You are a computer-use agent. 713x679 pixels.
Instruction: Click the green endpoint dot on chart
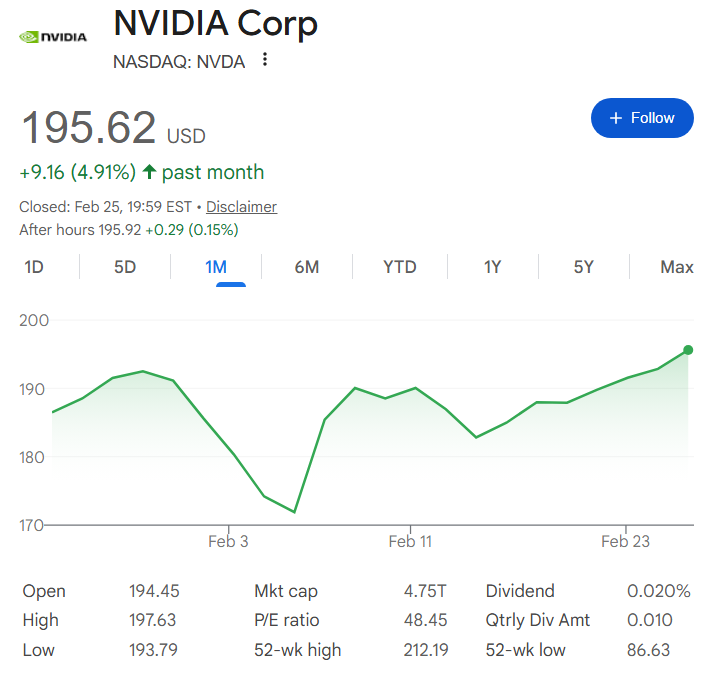688,350
